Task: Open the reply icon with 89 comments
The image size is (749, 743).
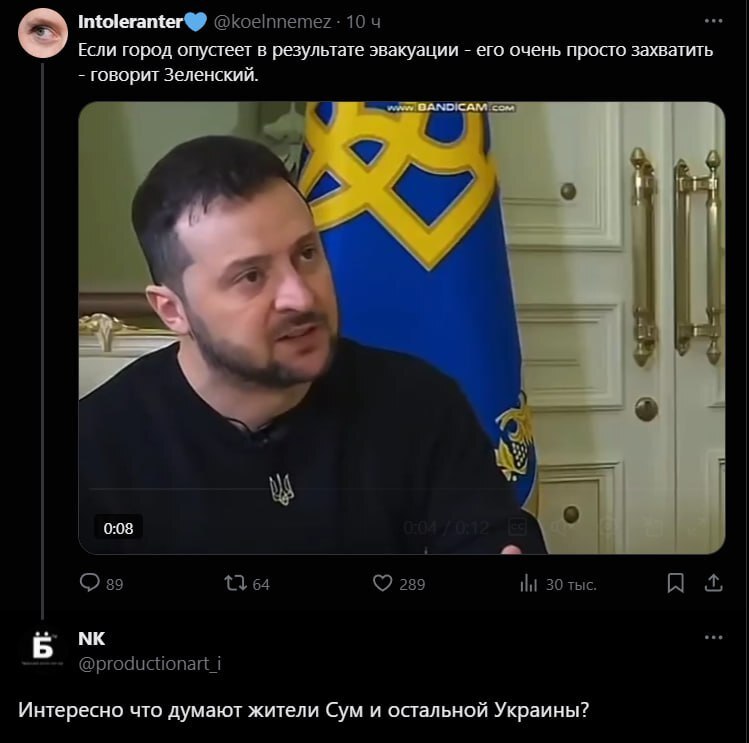Action: tap(89, 583)
